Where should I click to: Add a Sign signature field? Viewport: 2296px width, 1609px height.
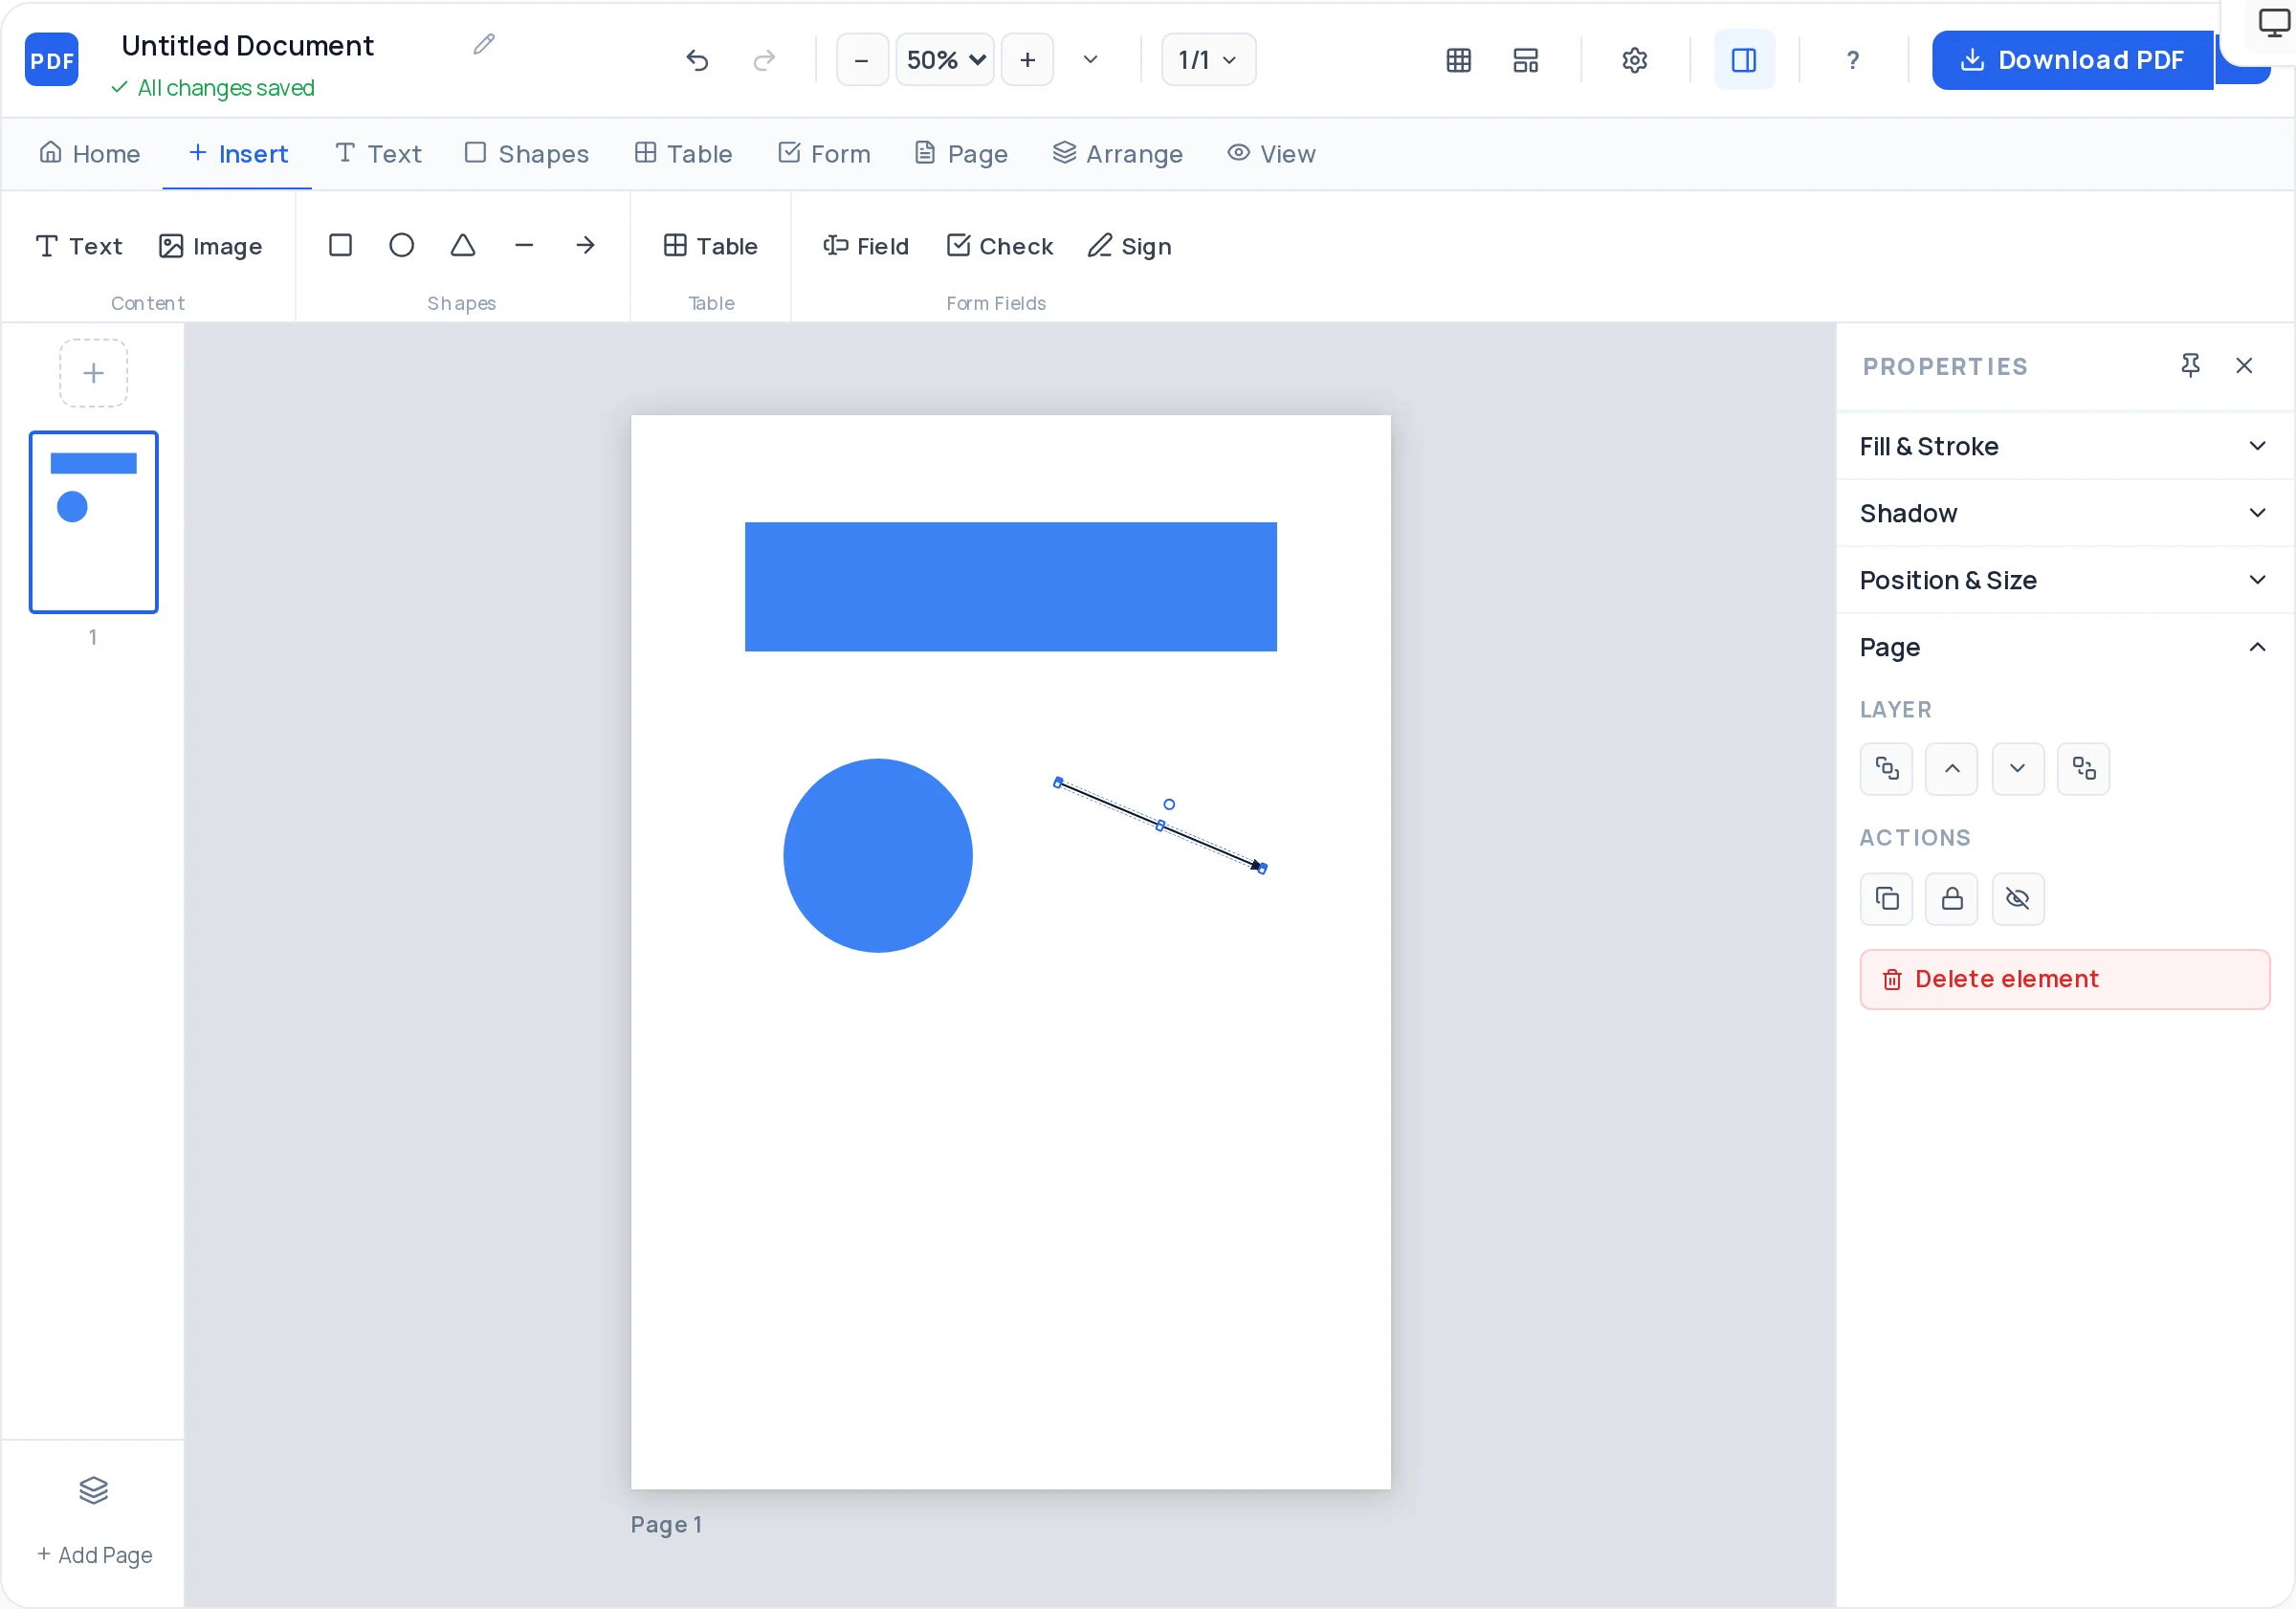coord(1130,246)
